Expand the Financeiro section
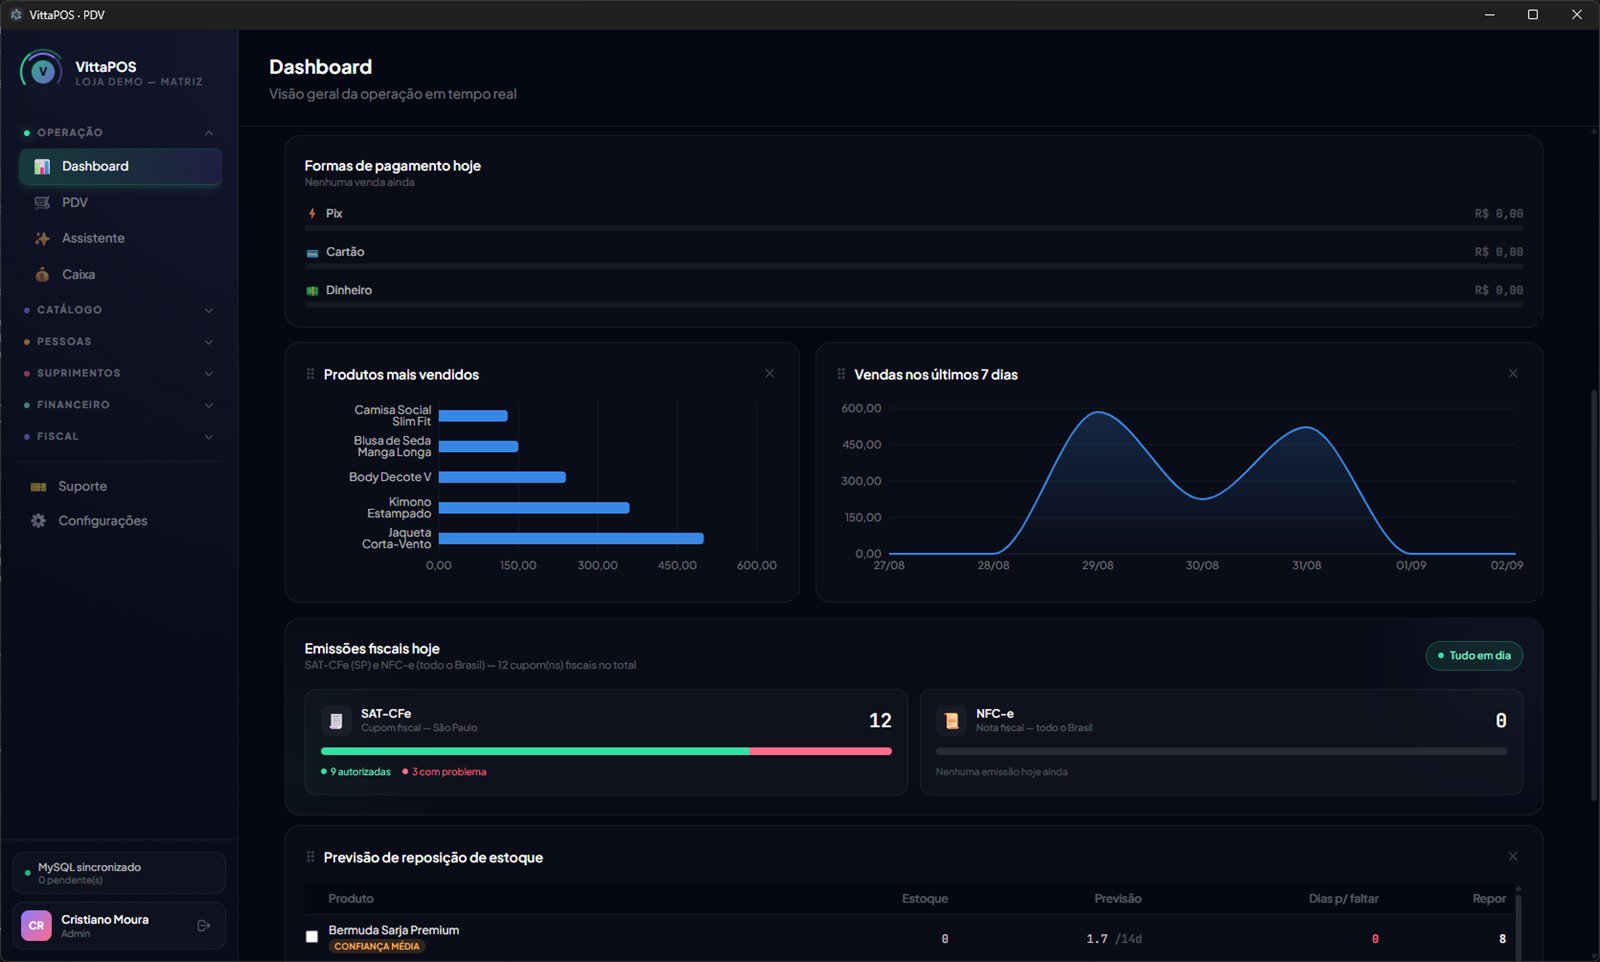This screenshot has width=1600, height=962. coord(120,405)
